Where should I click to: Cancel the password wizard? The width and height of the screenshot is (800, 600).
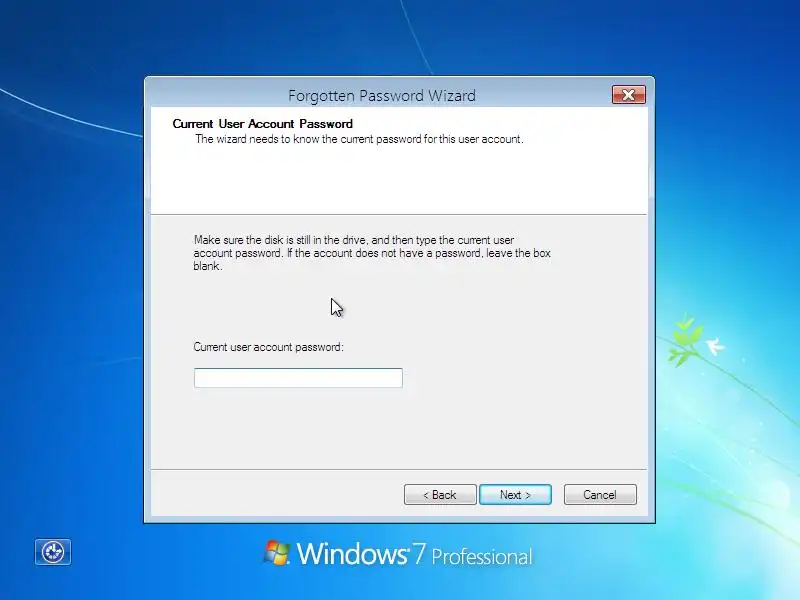point(600,495)
